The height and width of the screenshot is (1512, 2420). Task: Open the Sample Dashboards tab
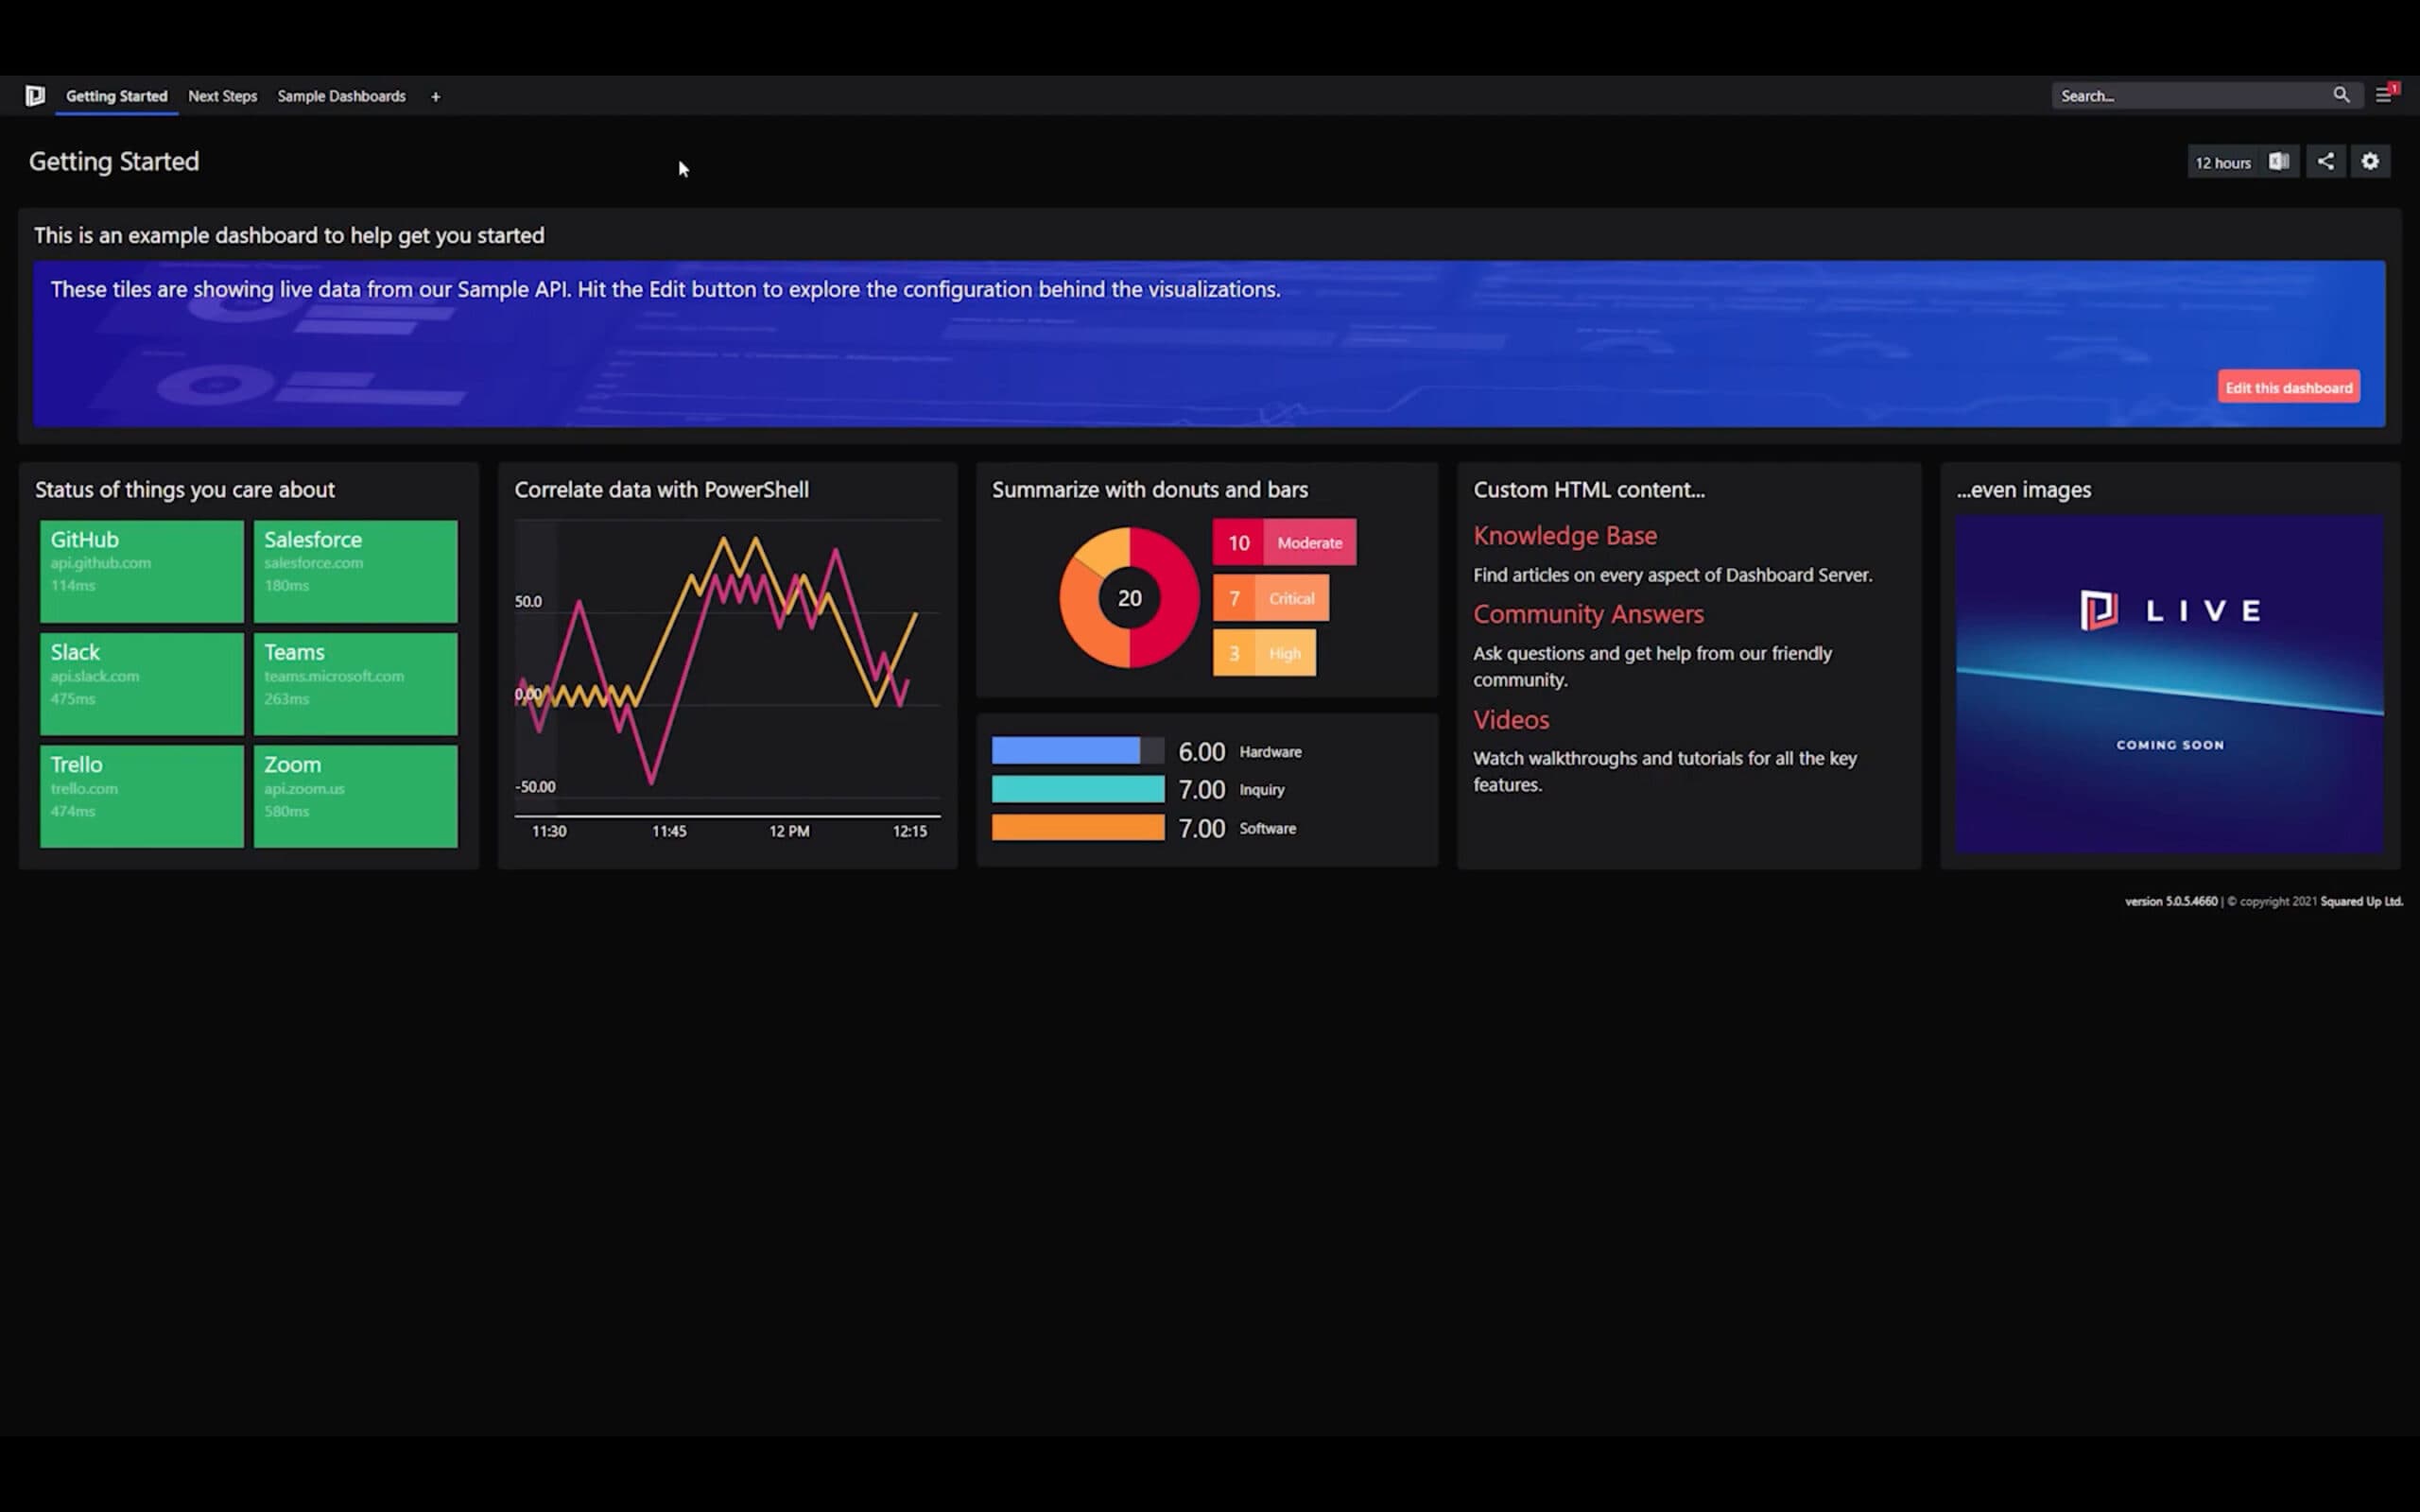(341, 96)
